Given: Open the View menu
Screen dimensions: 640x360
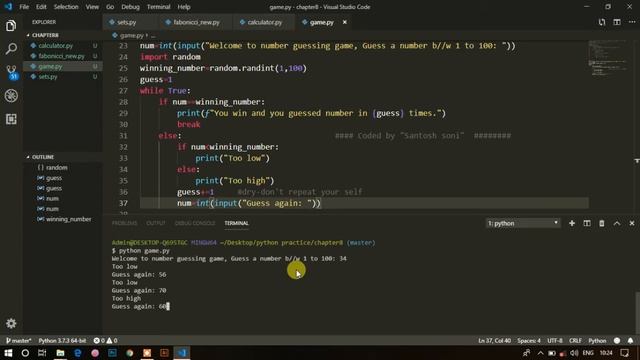Looking at the screenshot, I should pyautogui.click(x=92, y=7).
